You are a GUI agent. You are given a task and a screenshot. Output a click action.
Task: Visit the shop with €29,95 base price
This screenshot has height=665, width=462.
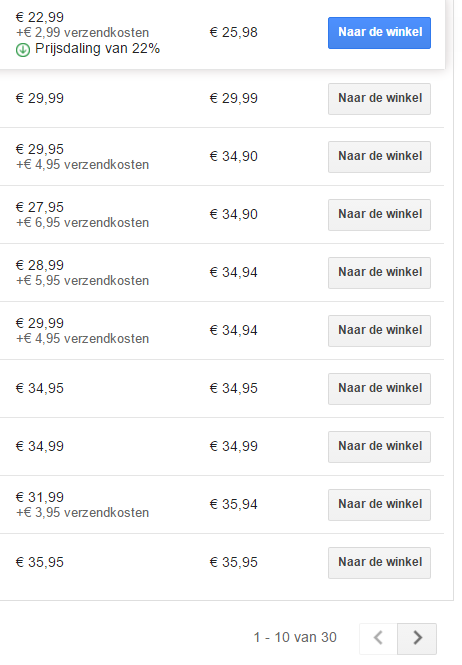pos(379,157)
